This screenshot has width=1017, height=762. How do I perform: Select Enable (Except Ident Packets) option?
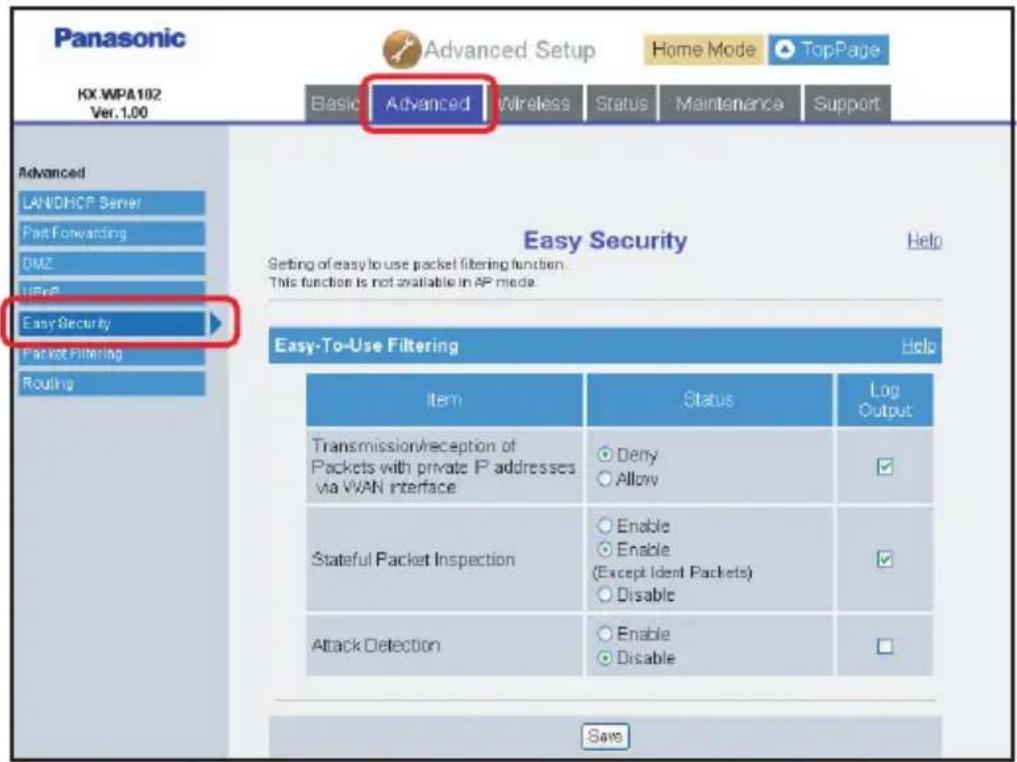coord(604,549)
